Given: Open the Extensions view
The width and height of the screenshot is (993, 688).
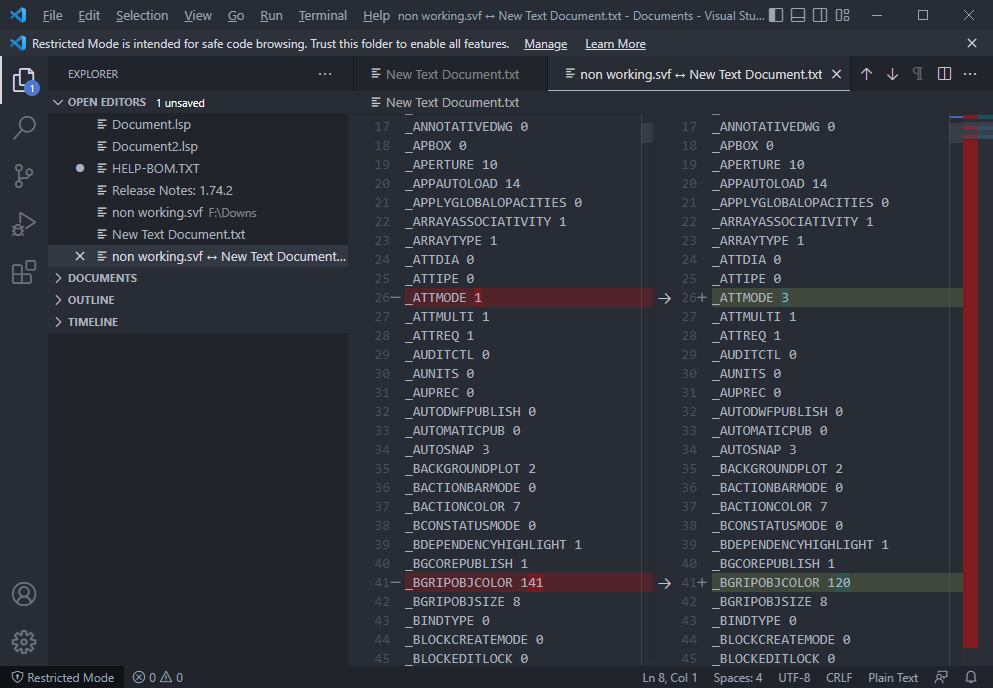Looking at the screenshot, I should pos(24,272).
